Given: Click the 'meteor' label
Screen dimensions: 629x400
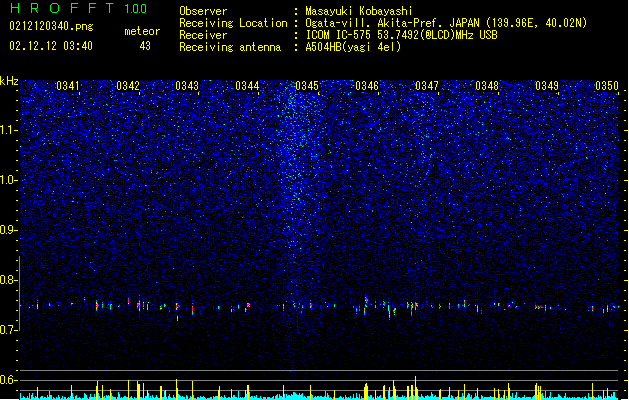Looking at the screenshot, I should (142, 31).
